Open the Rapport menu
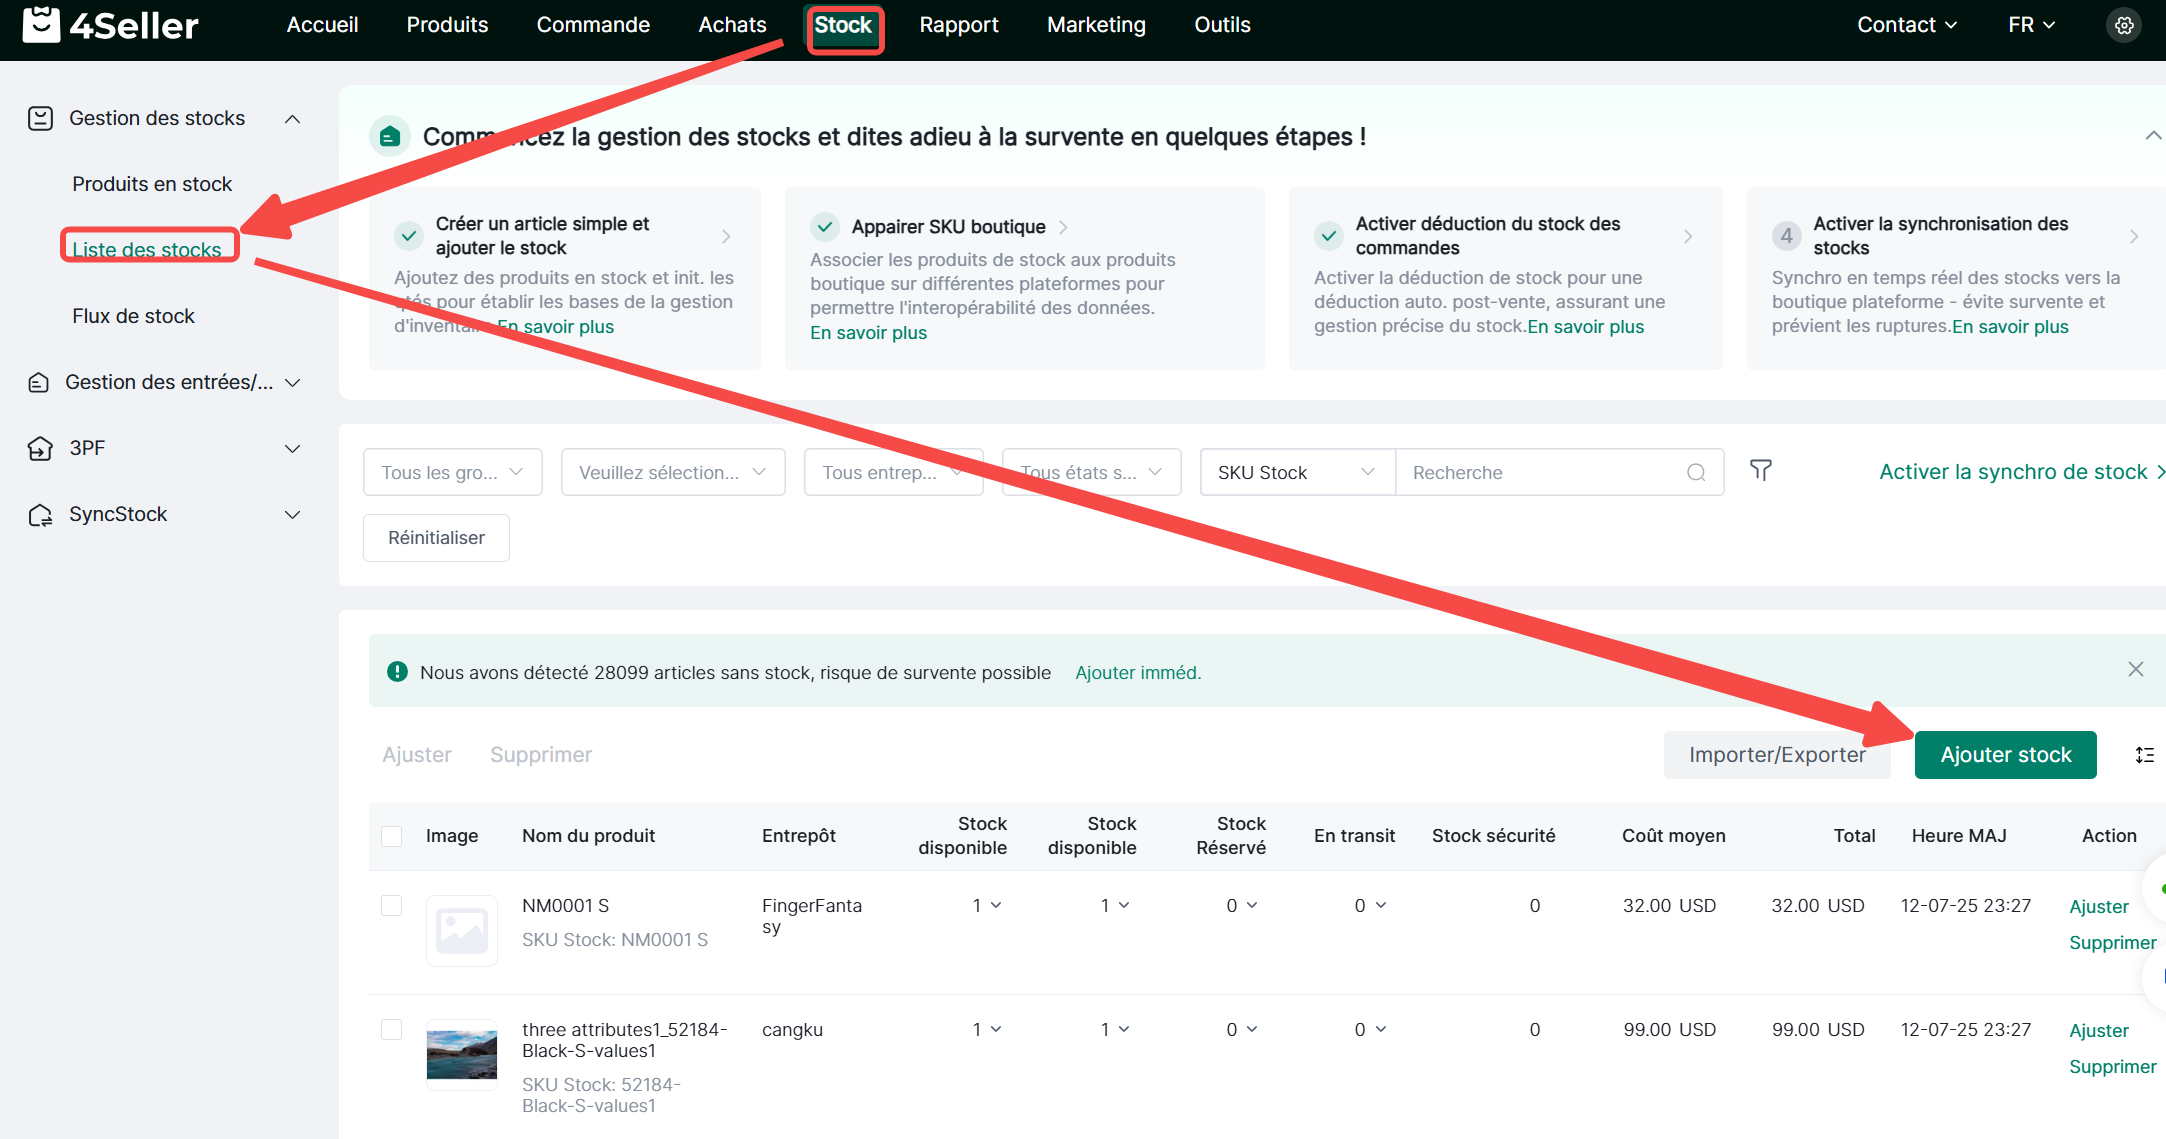 (x=958, y=25)
